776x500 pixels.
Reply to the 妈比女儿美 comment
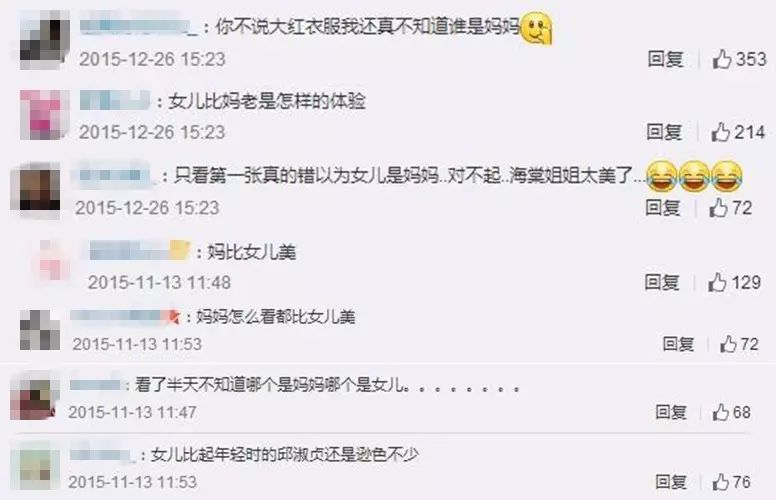click(x=662, y=283)
